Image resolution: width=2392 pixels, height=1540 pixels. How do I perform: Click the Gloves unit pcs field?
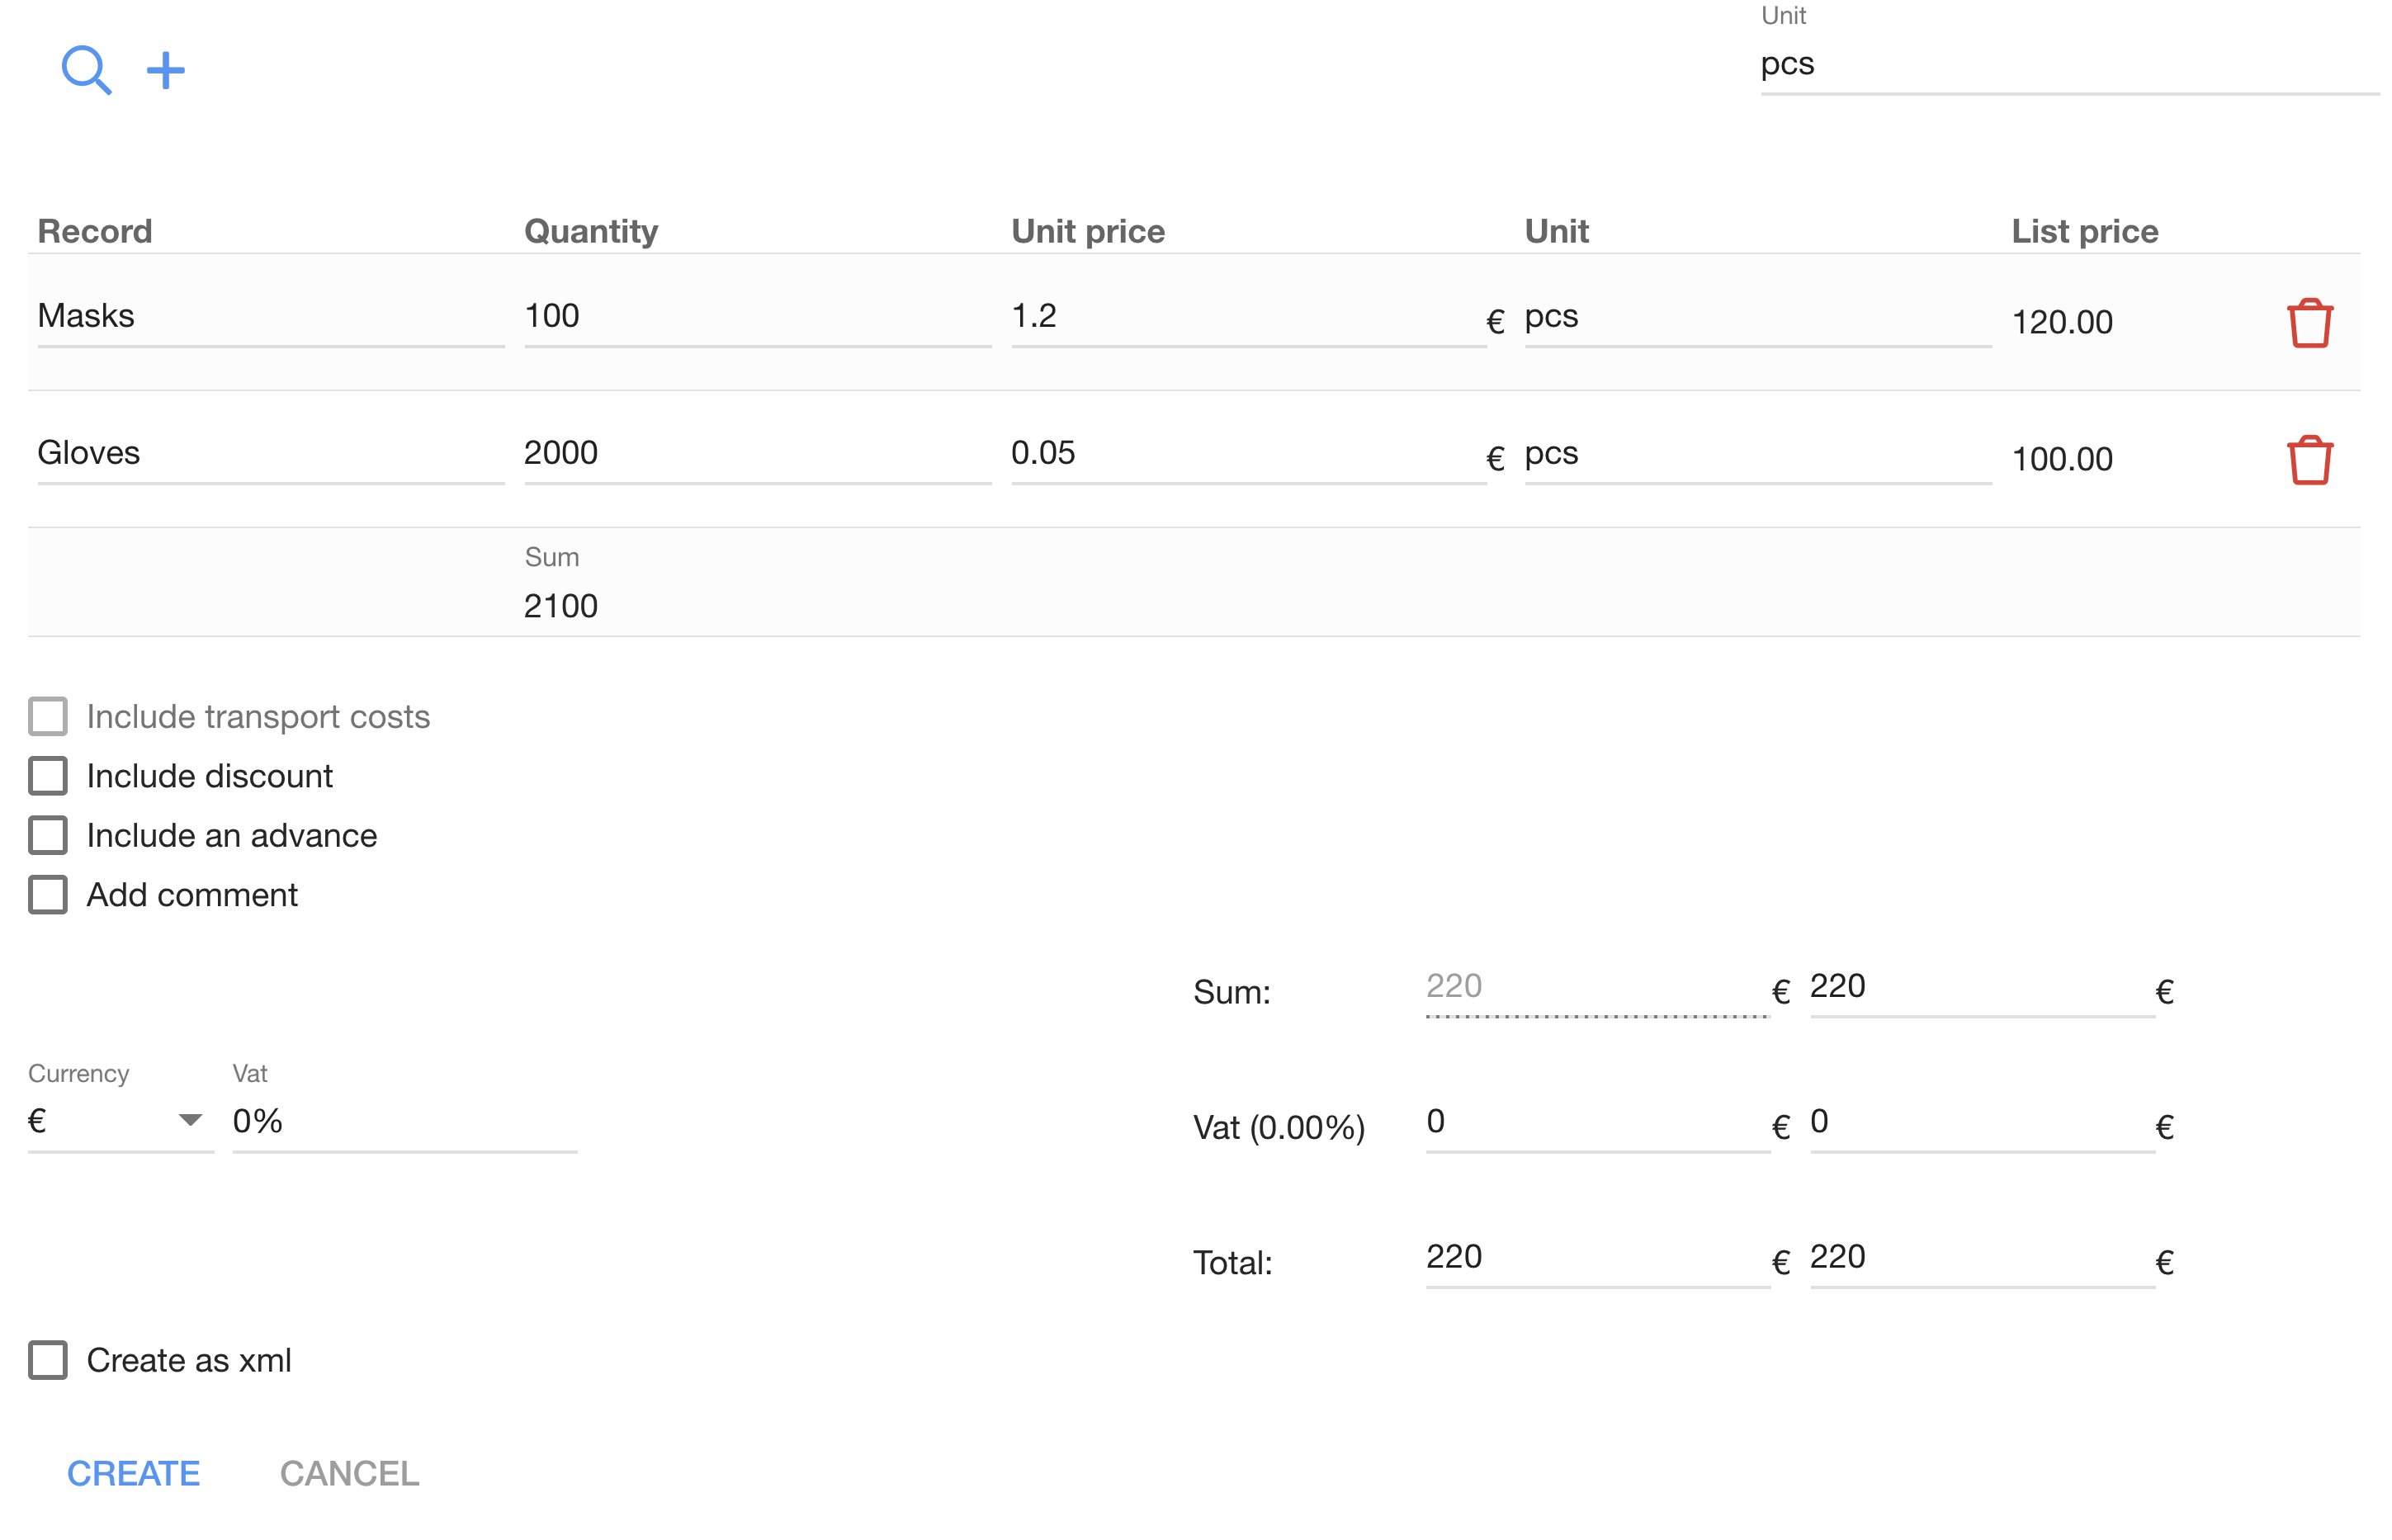1756,454
